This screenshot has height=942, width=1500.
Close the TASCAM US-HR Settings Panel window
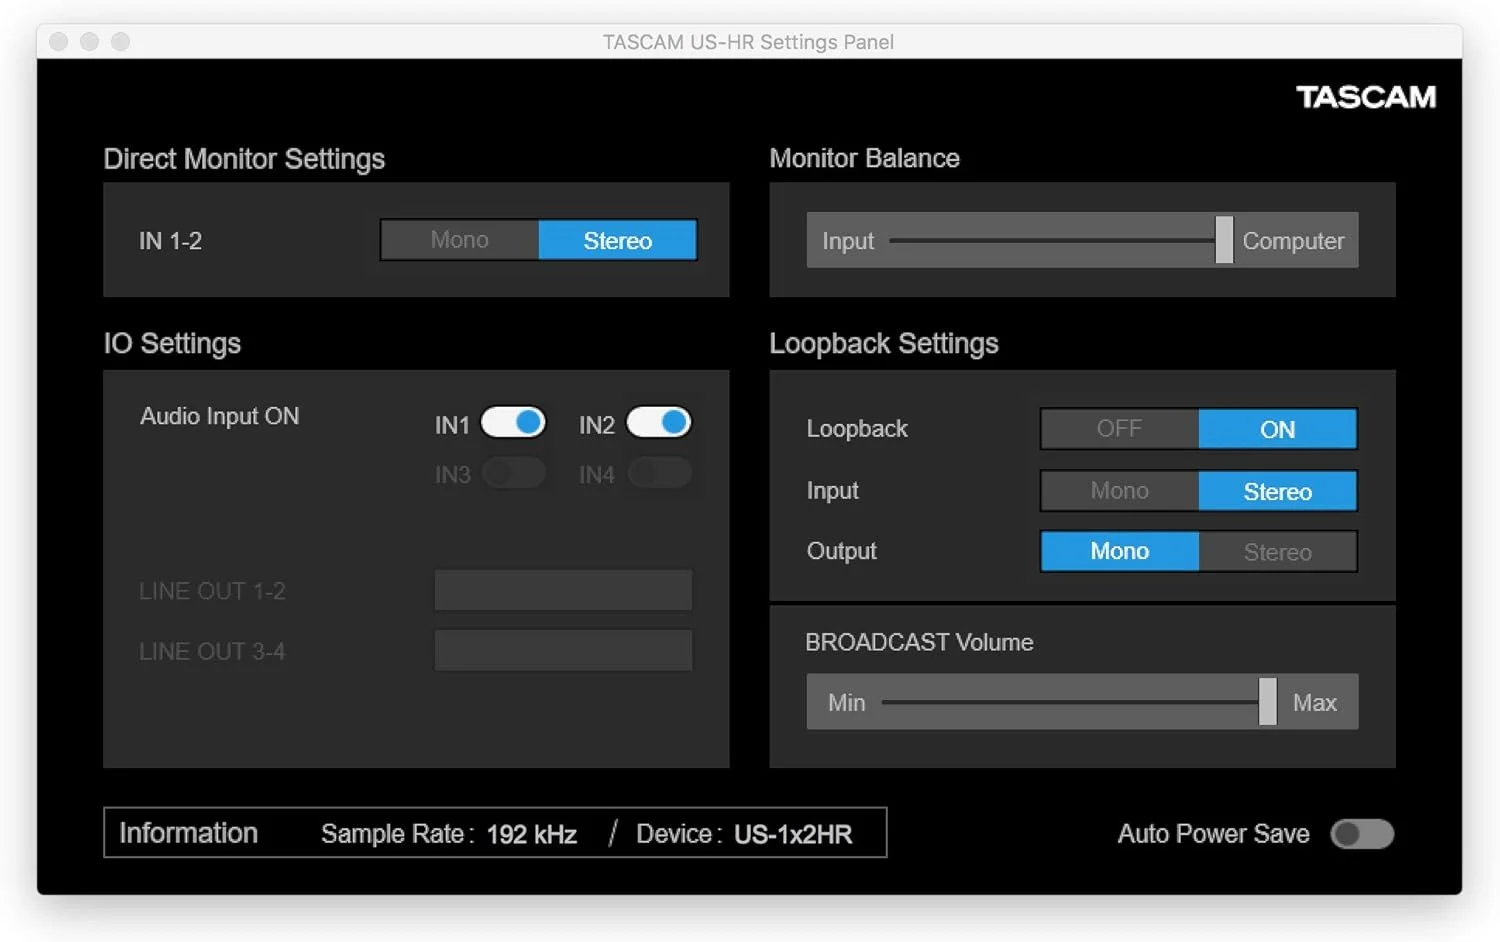[59, 41]
